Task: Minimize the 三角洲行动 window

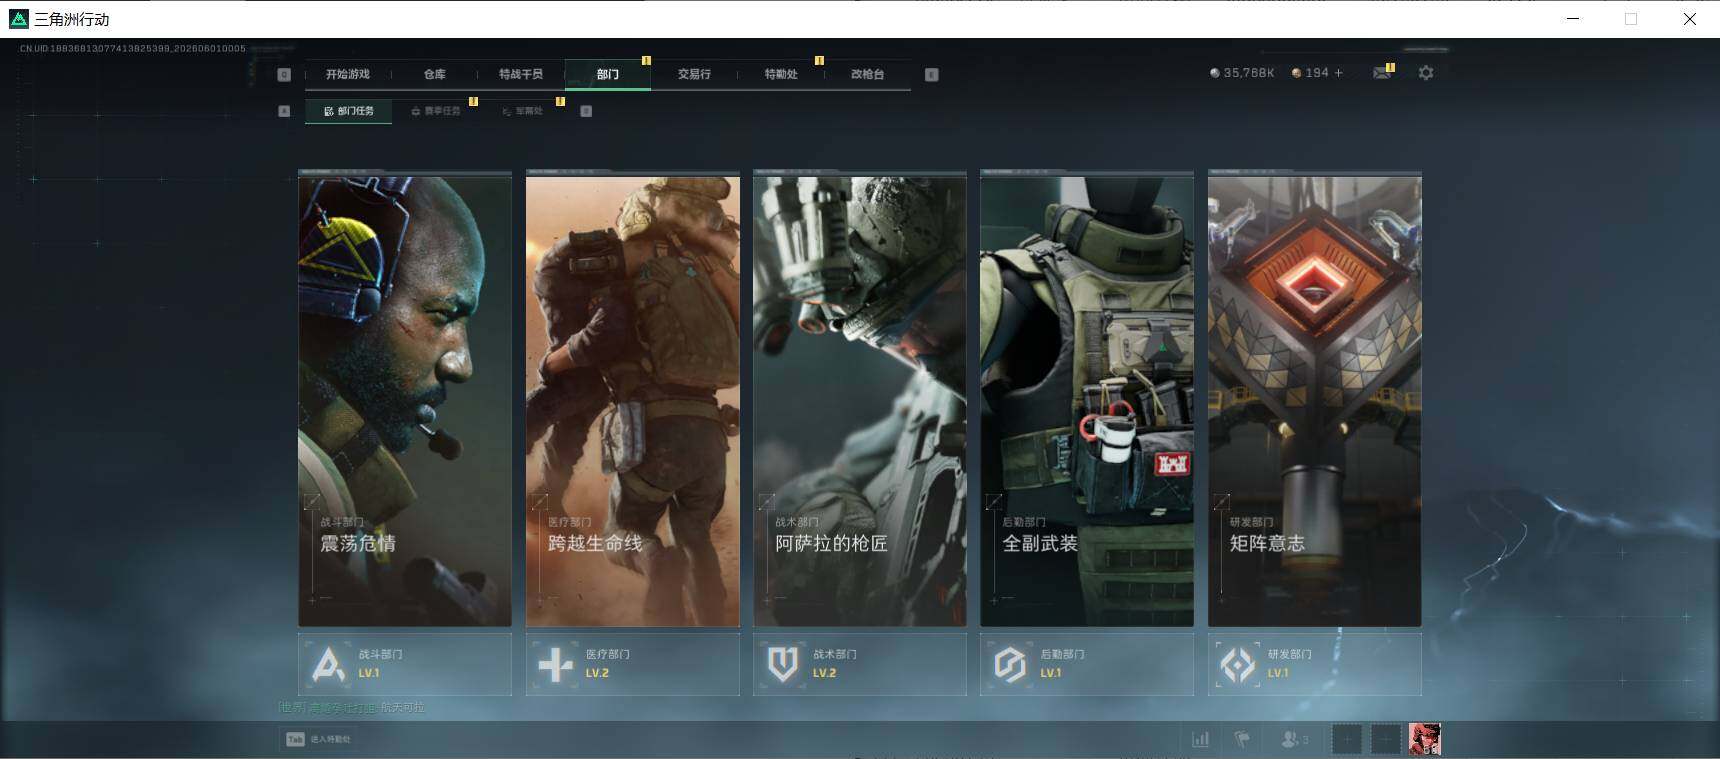Action: pos(1573,19)
